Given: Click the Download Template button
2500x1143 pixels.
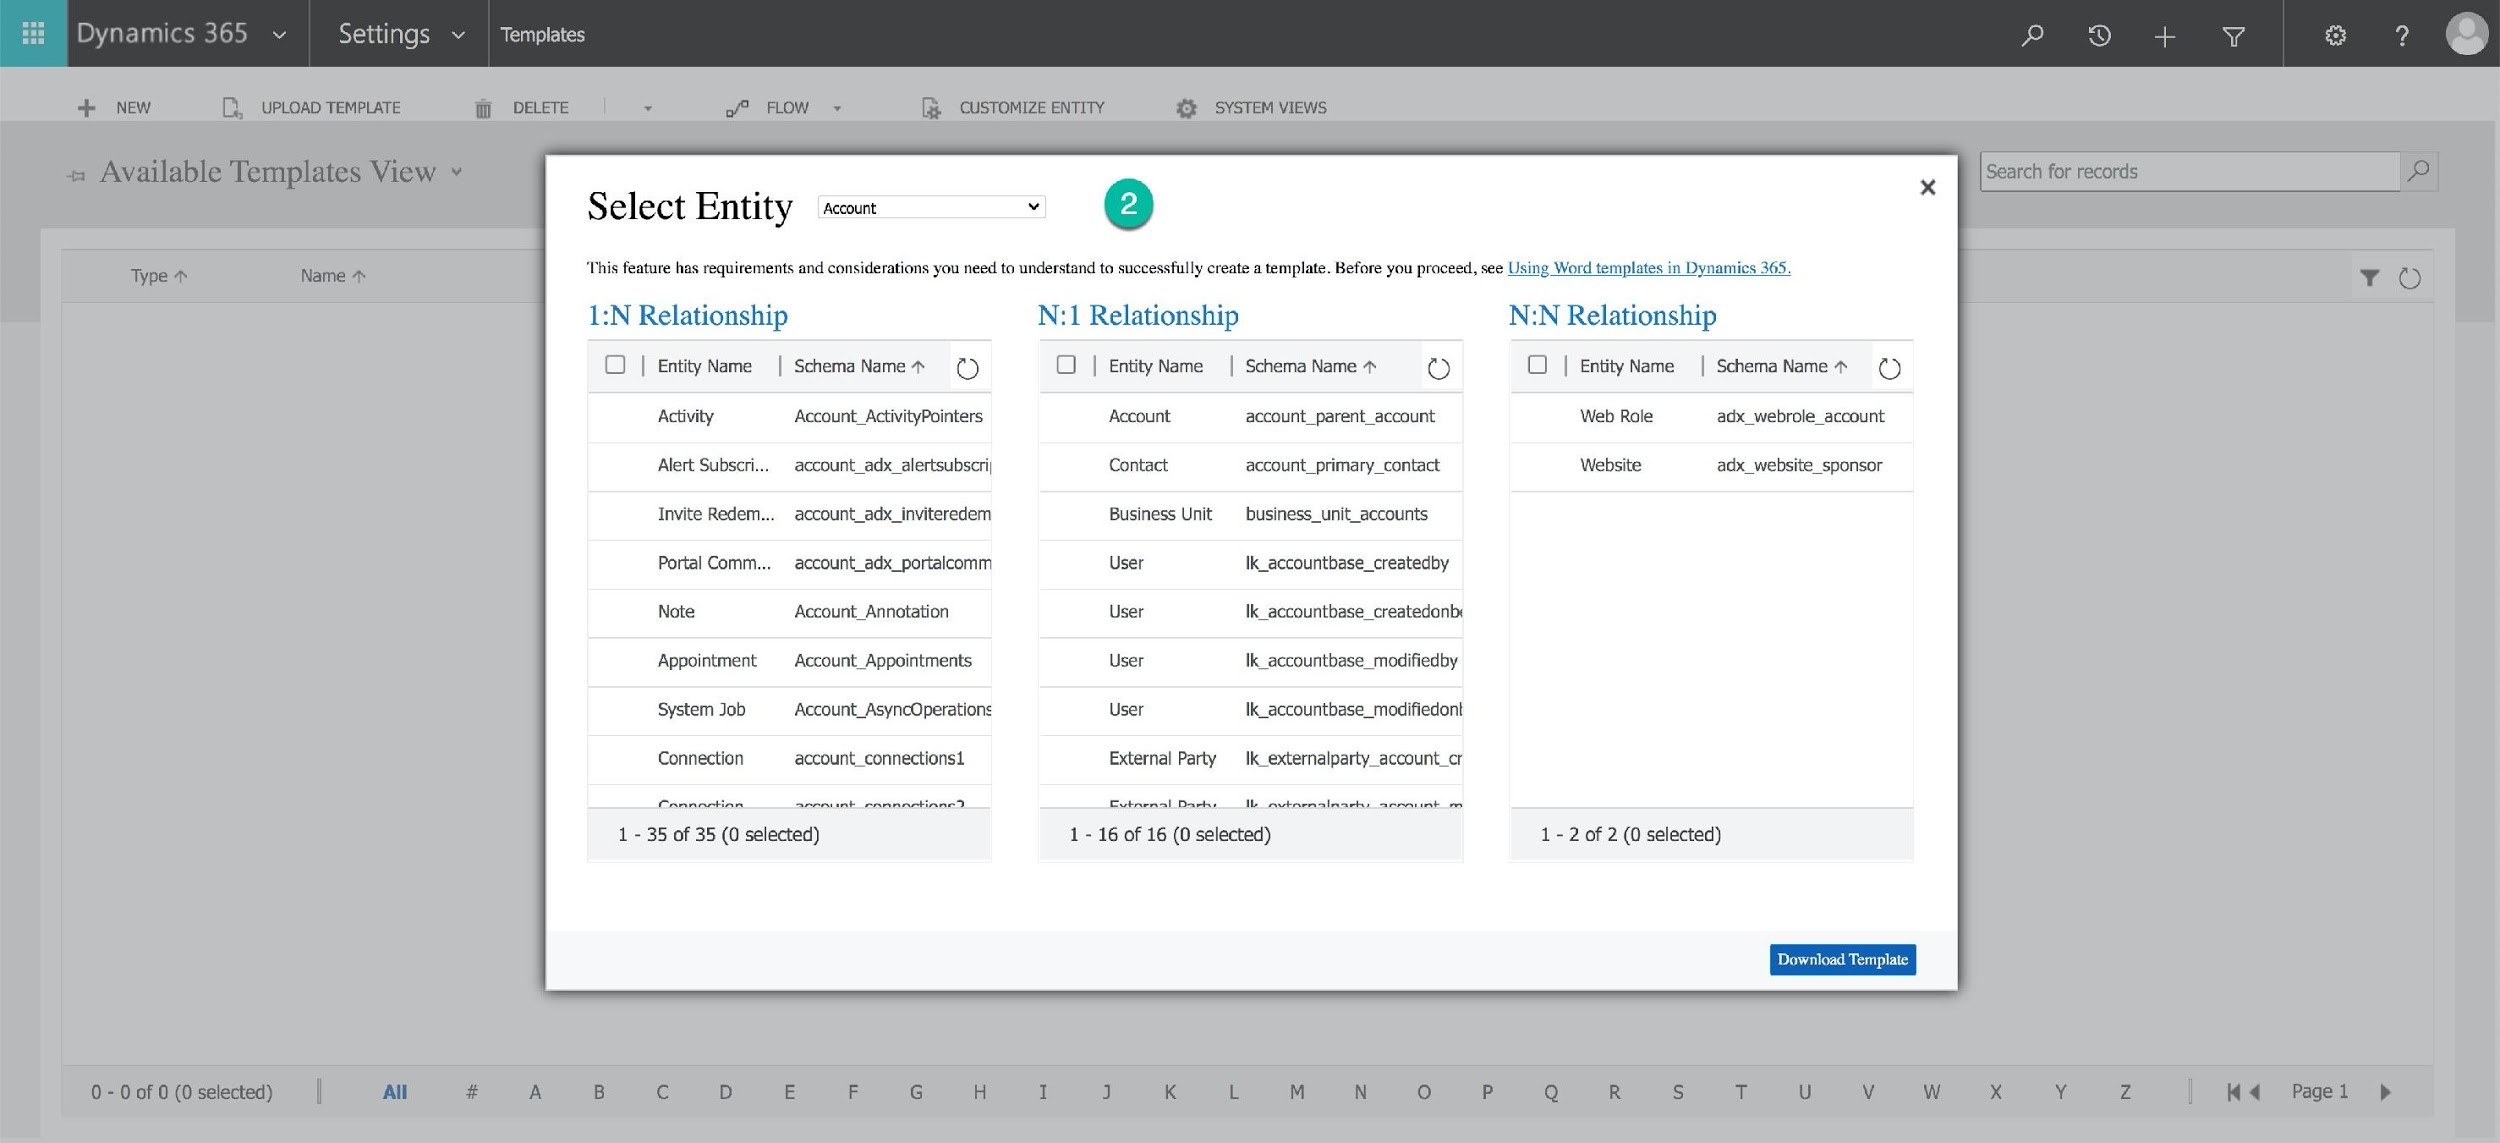Looking at the screenshot, I should coord(1842,959).
